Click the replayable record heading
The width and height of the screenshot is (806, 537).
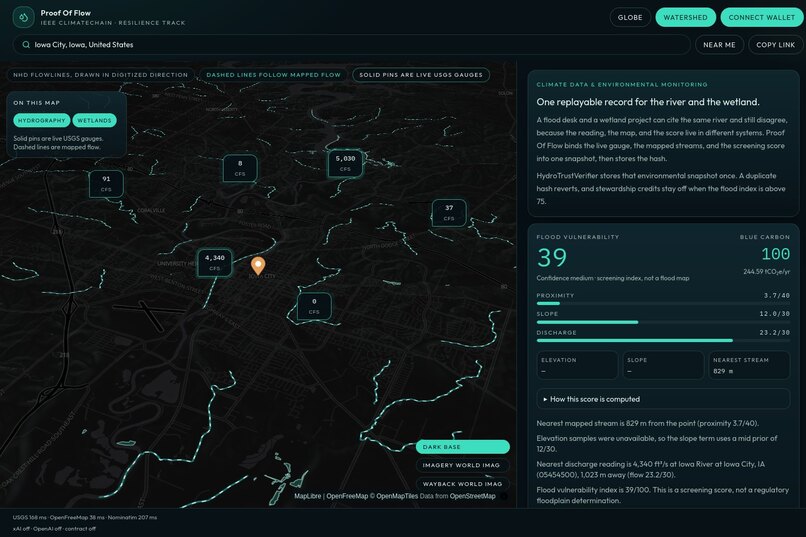(x=648, y=102)
